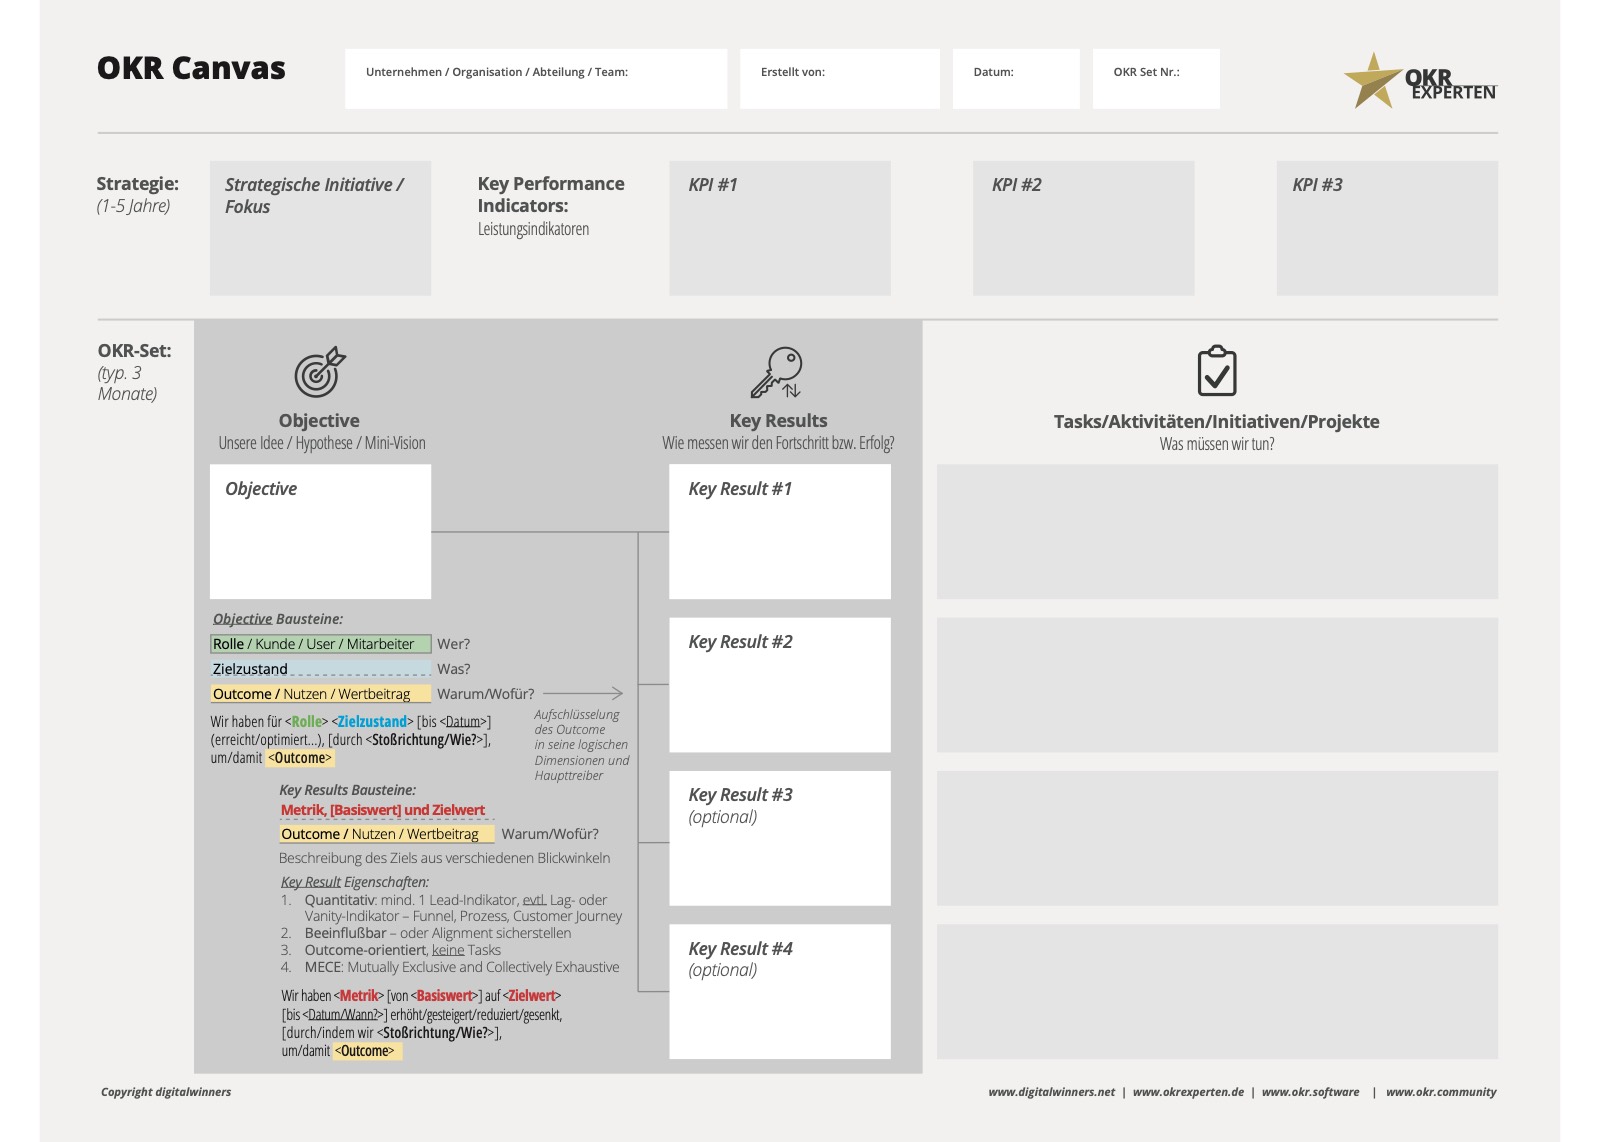This screenshot has width=1600, height=1142.
Task: Click the tasks box beside Key Result #2
Action: [x=1217, y=685]
